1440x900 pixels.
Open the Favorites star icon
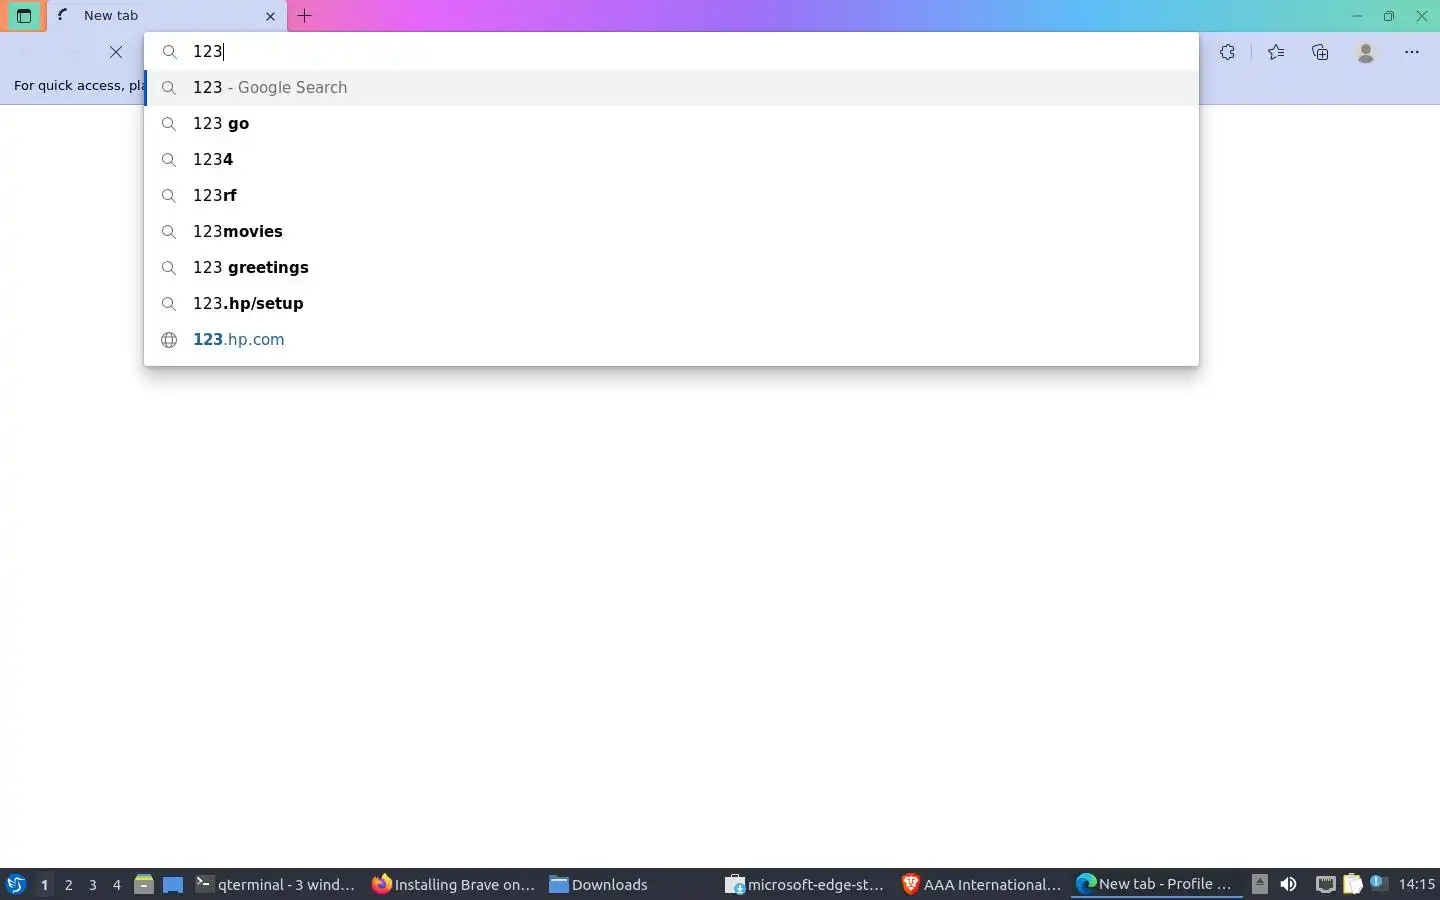click(x=1276, y=52)
